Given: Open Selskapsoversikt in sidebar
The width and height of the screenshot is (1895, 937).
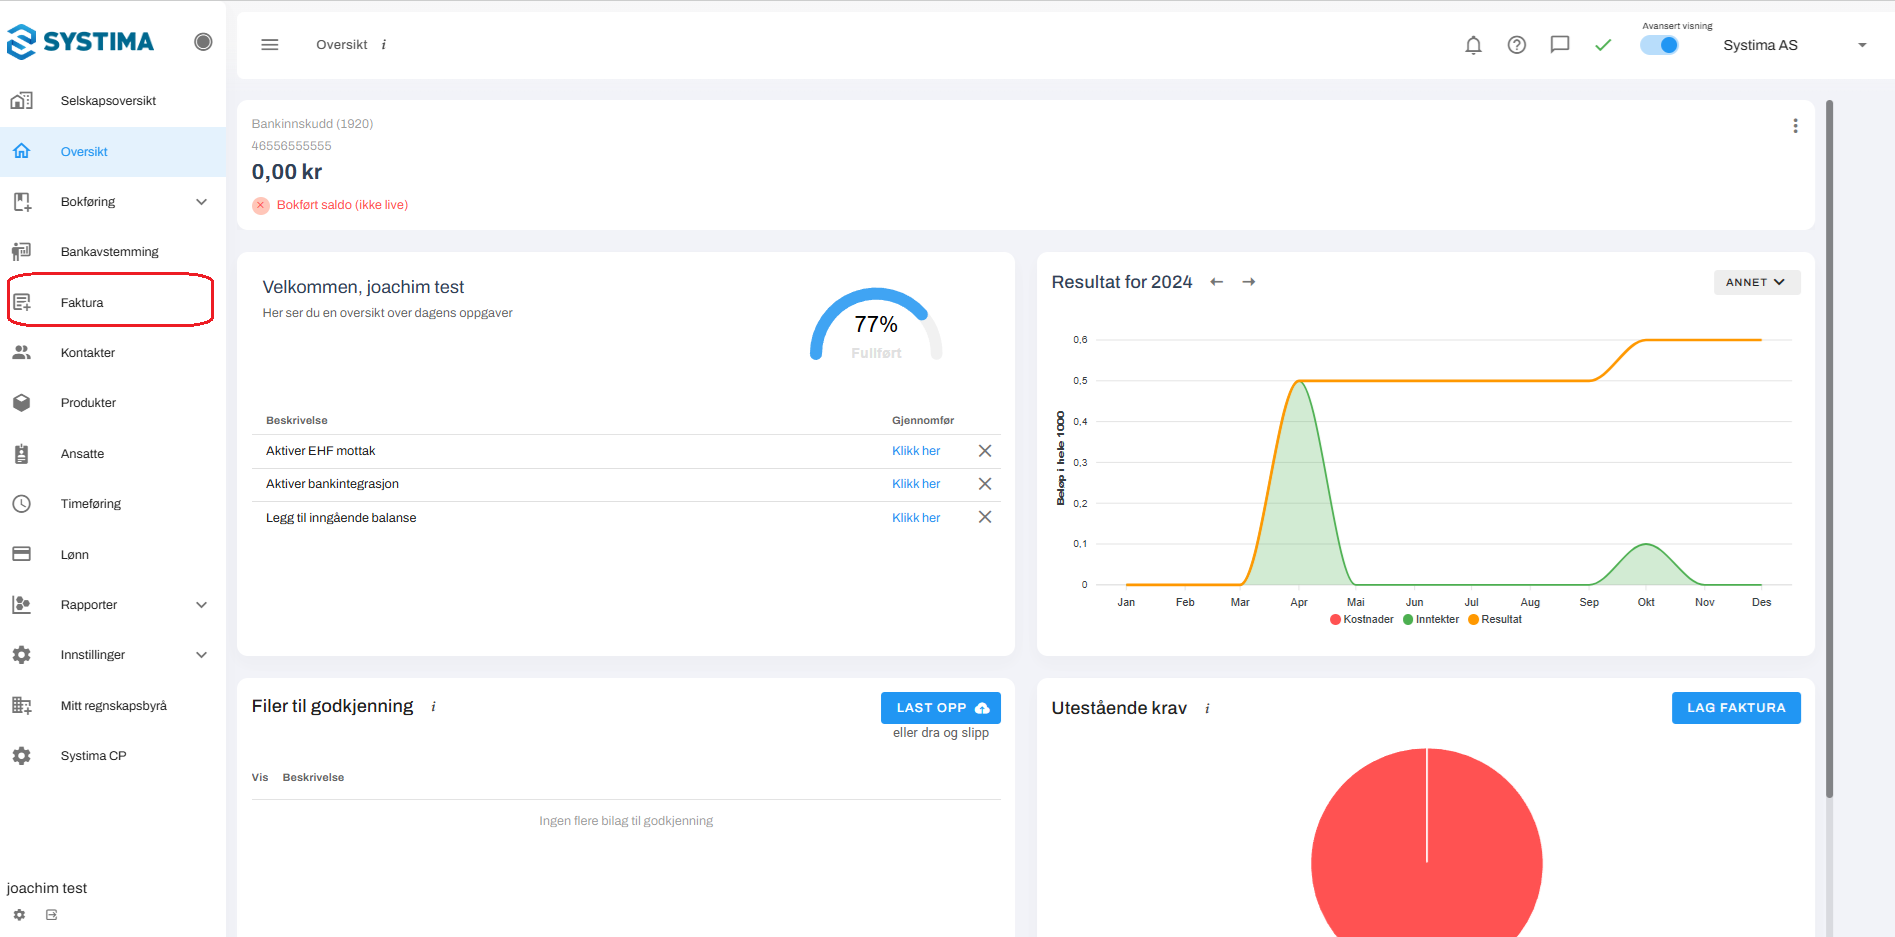Looking at the screenshot, I should click(113, 101).
